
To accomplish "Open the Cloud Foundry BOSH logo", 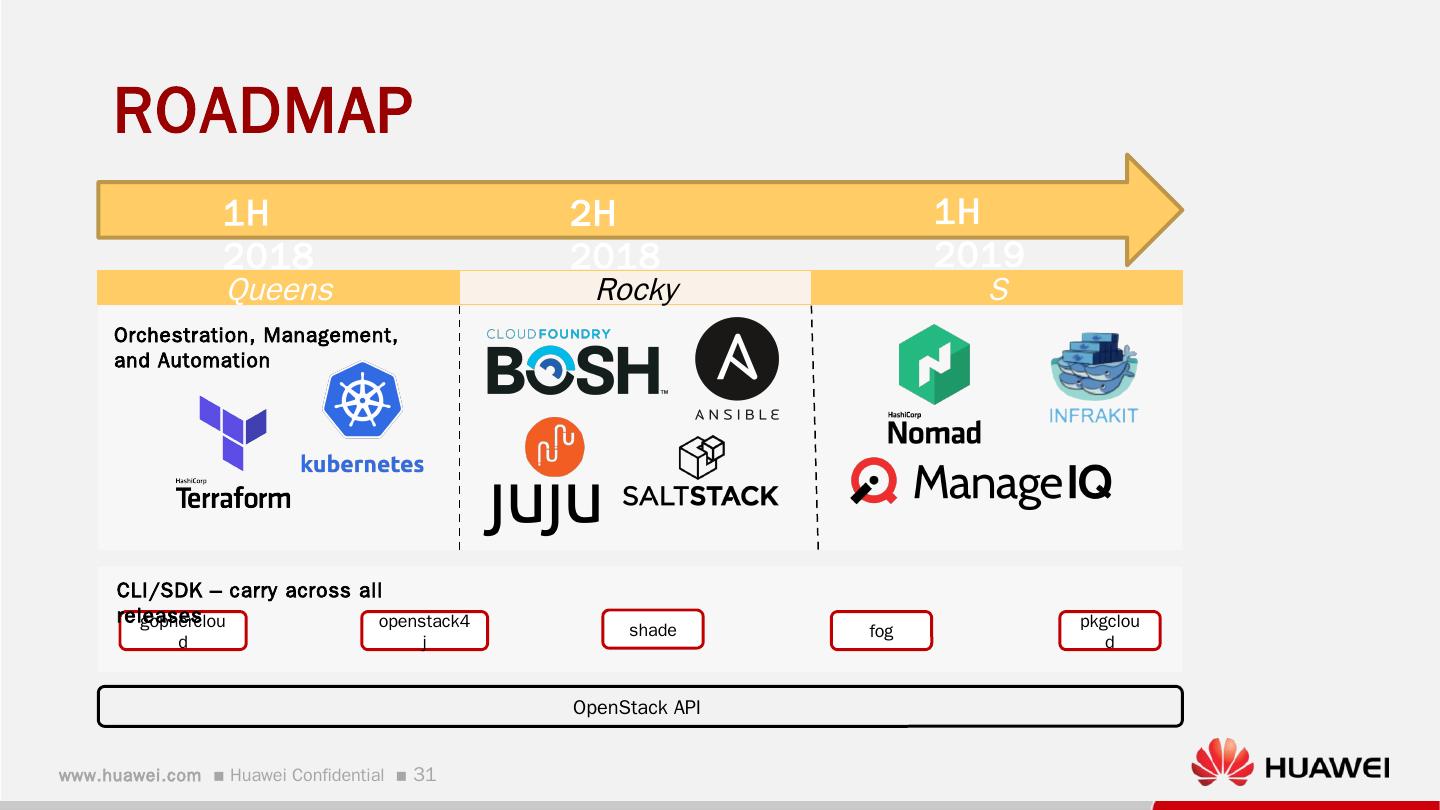I will click(x=575, y=360).
